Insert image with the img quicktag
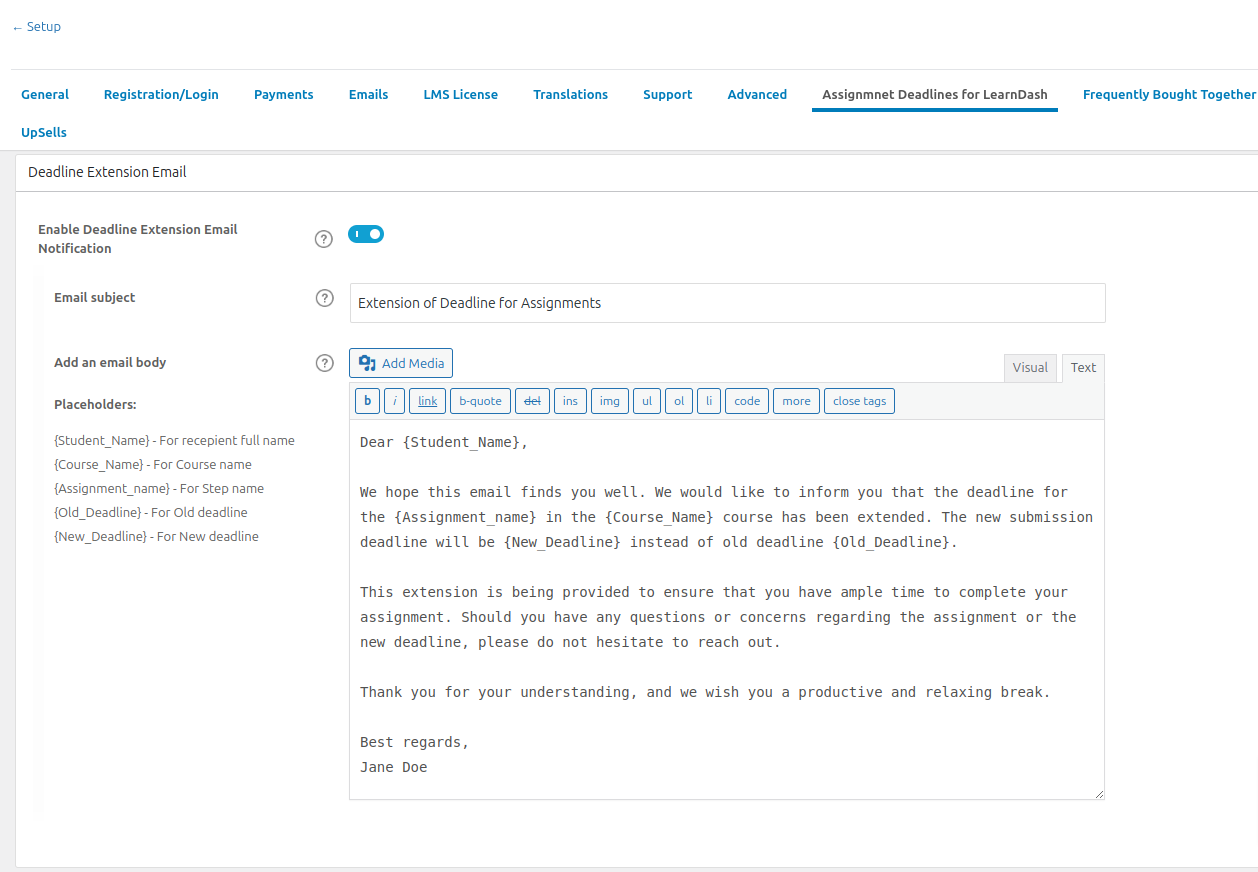The image size is (1258, 872). [x=609, y=401]
